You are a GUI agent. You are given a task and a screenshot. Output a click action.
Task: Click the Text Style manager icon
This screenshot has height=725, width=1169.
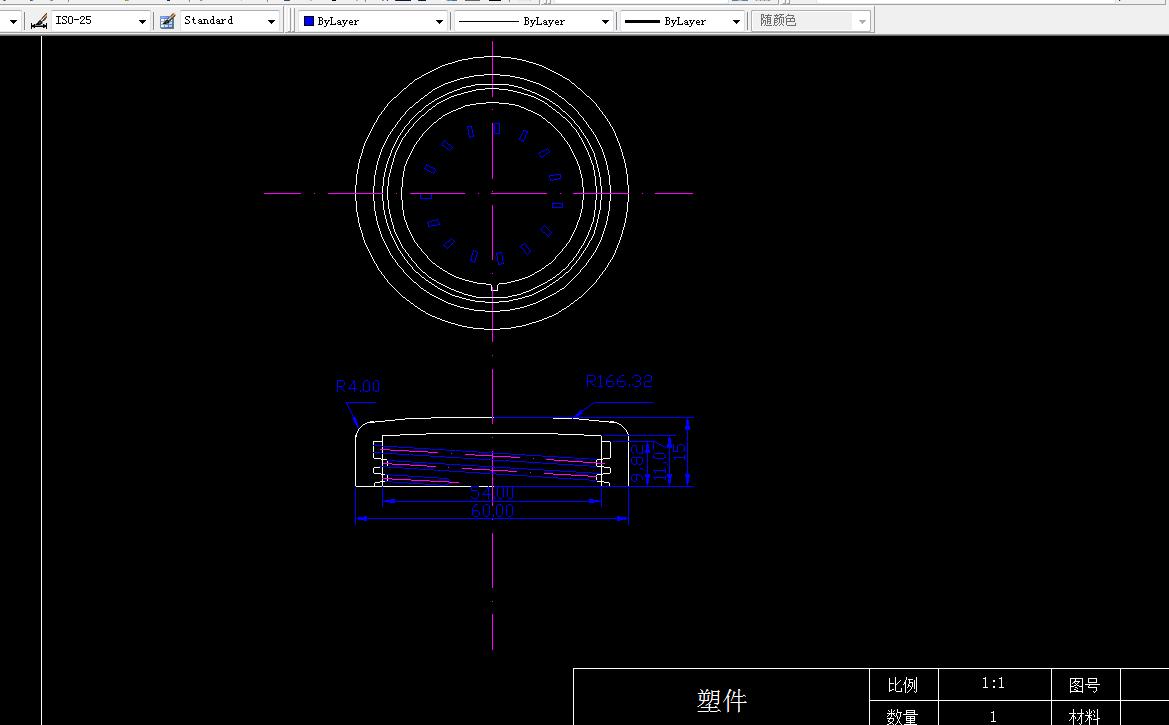click(166, 19)
